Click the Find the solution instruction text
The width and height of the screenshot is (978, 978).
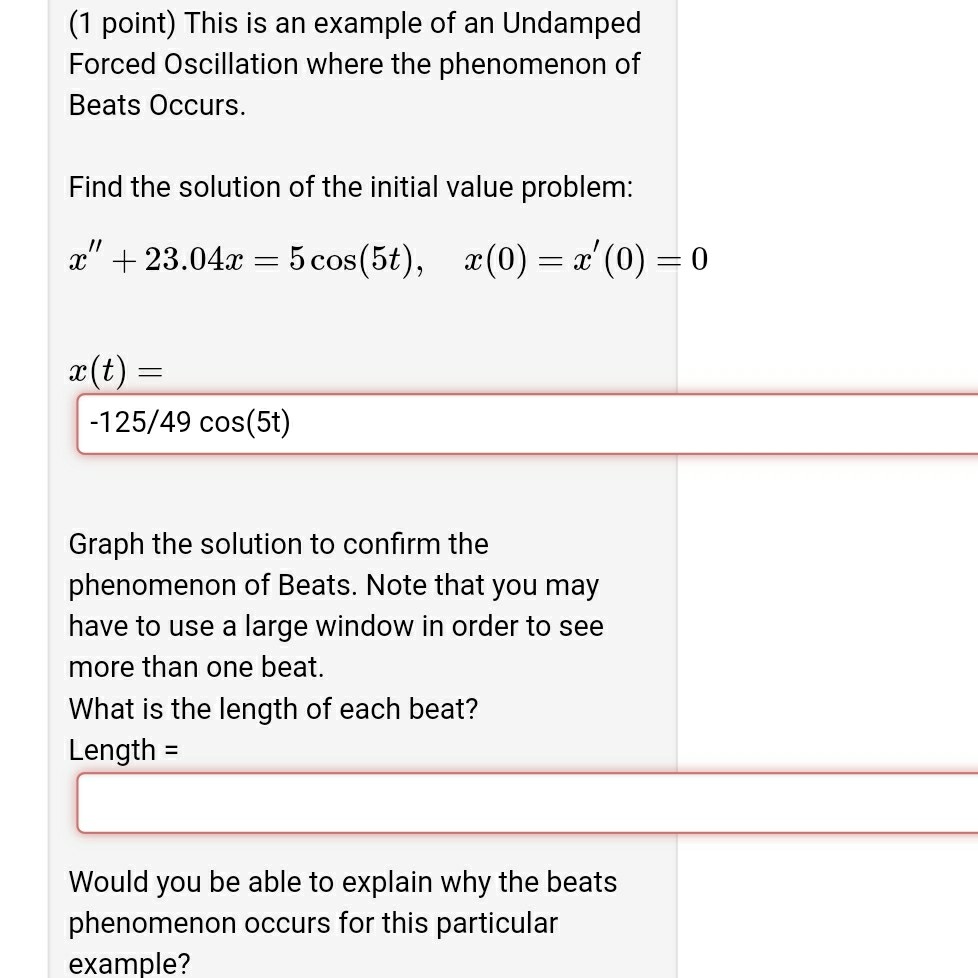[350, 187]
